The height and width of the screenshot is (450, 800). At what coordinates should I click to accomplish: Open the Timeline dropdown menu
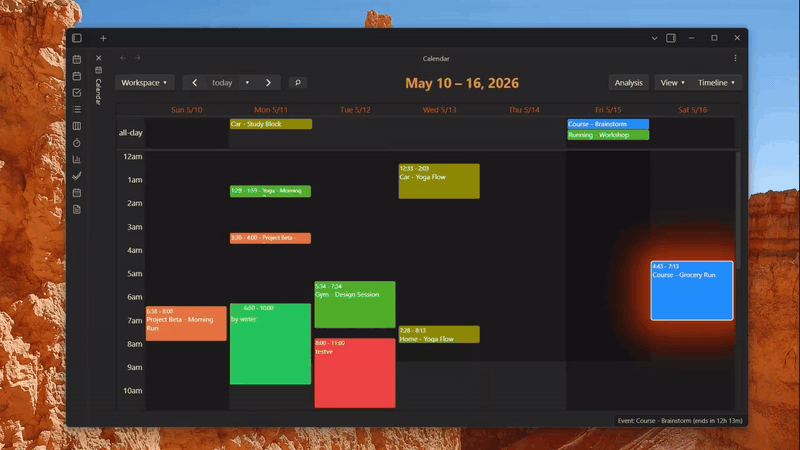(716, 83)
